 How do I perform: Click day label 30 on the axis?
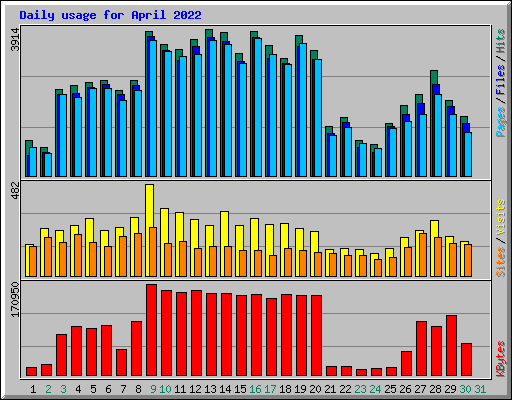click(x=465, y=389)
